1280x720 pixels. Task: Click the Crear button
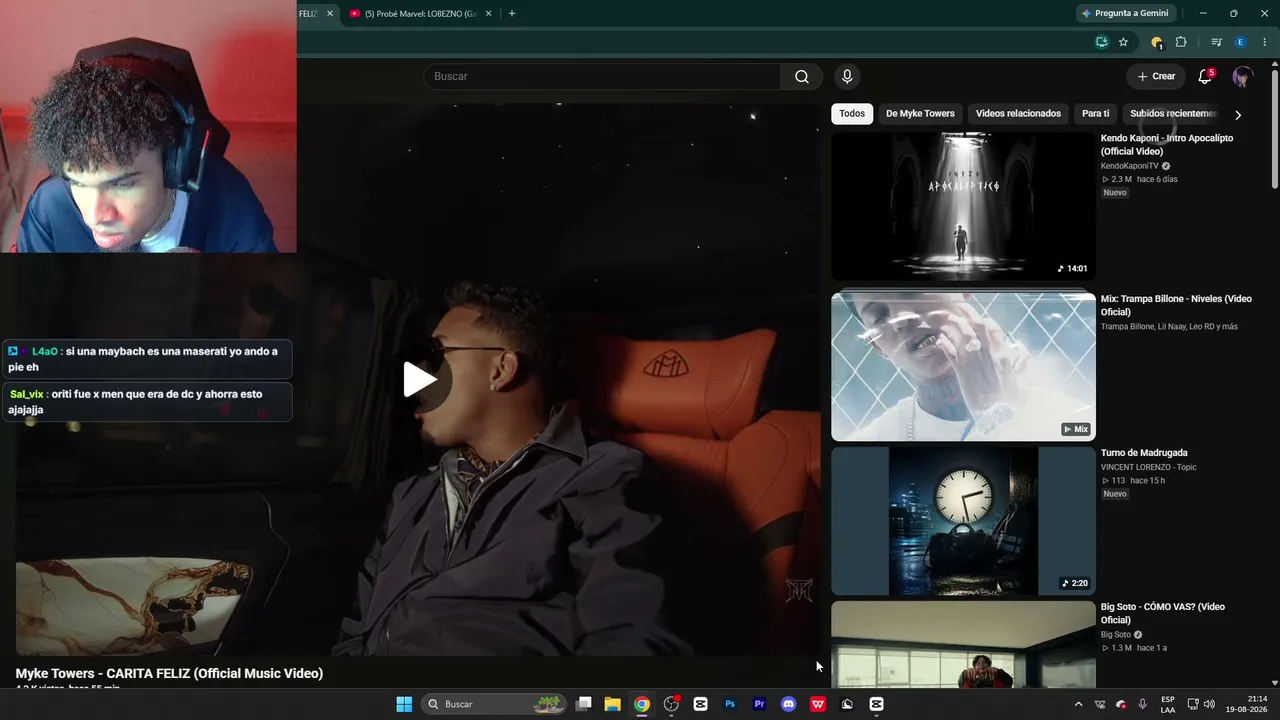pos(1156,76)
